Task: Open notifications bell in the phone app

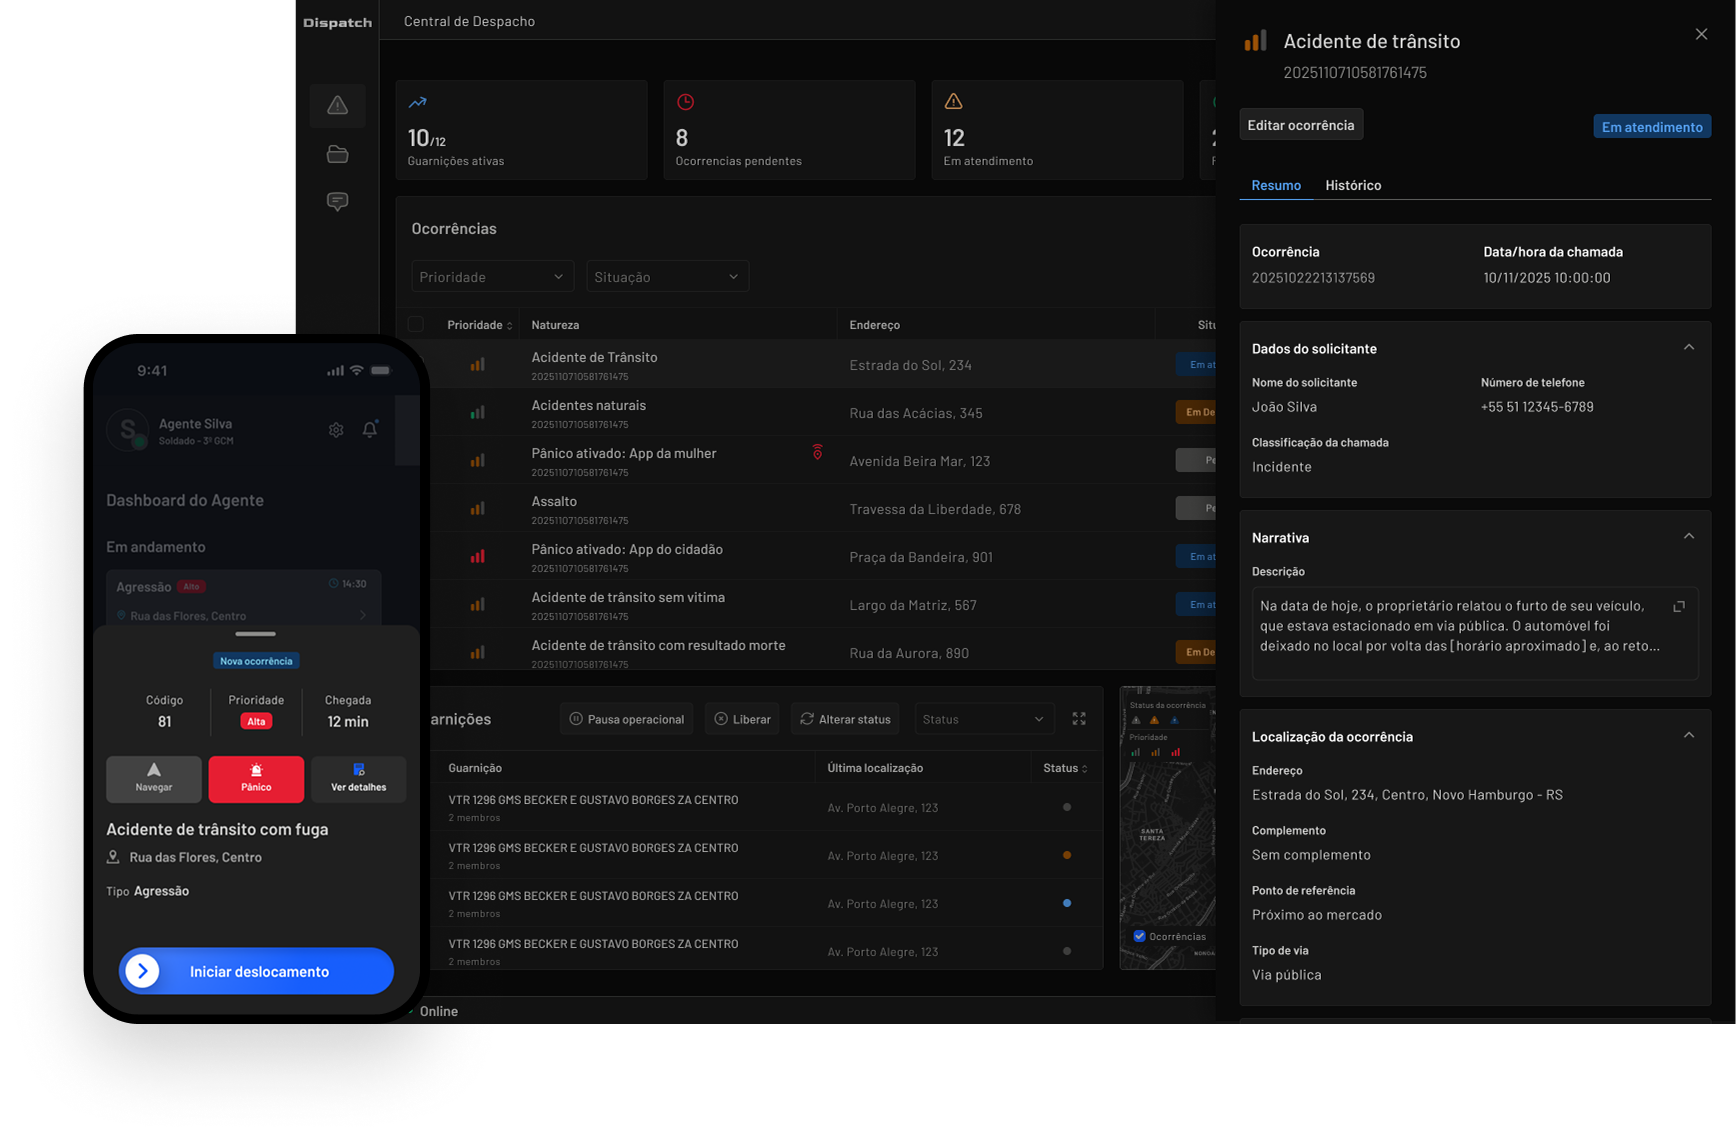Action: click(370, 429)
